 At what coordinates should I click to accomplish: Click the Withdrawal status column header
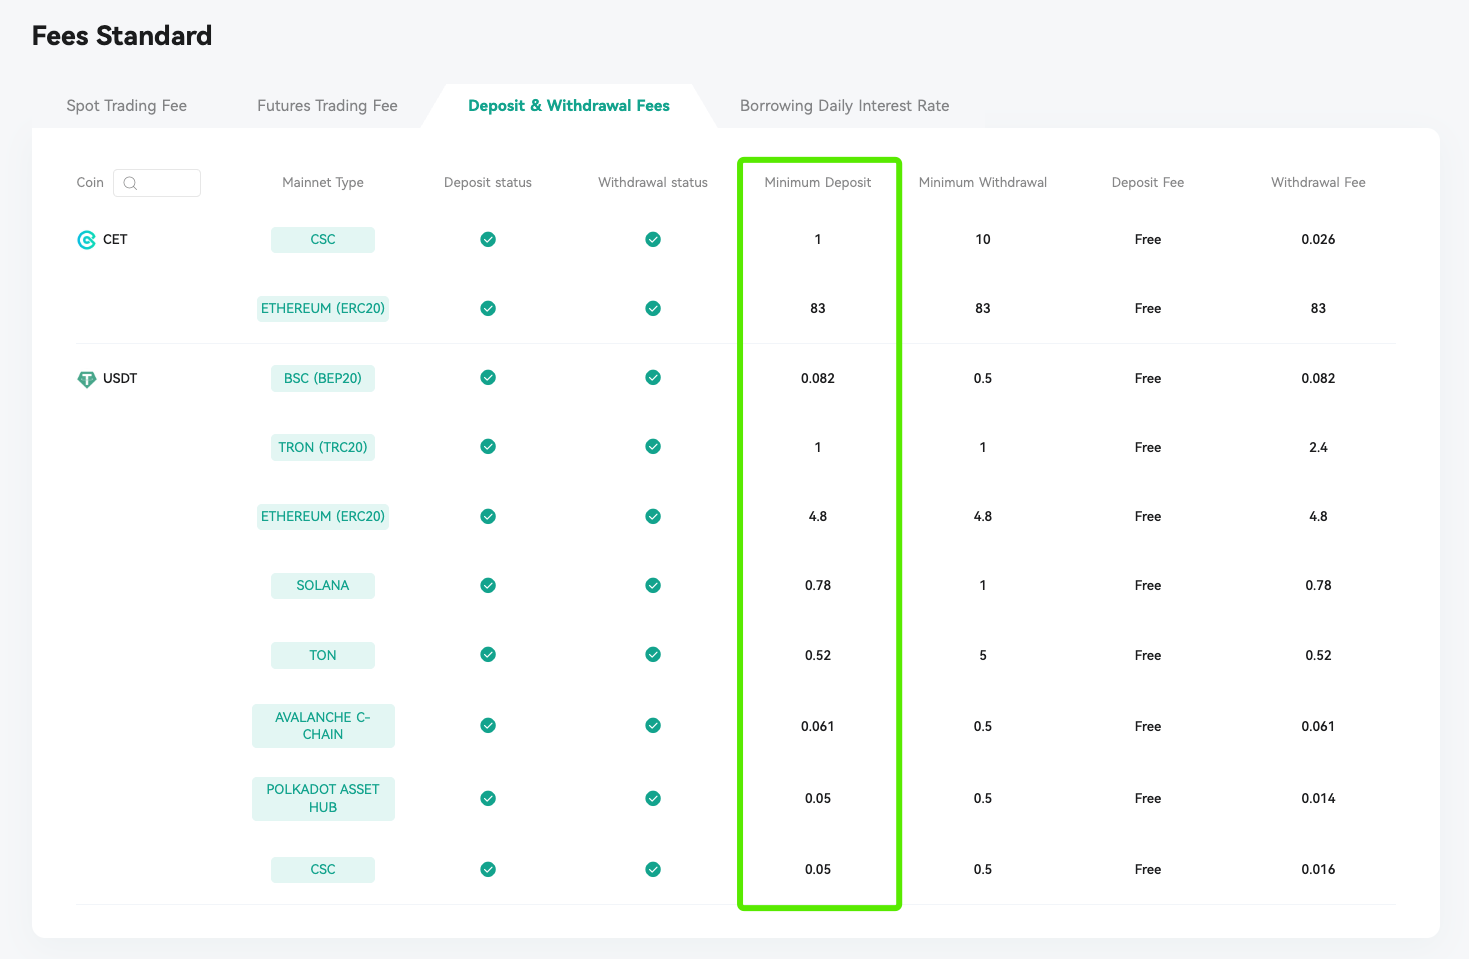[x=653, y=183]
